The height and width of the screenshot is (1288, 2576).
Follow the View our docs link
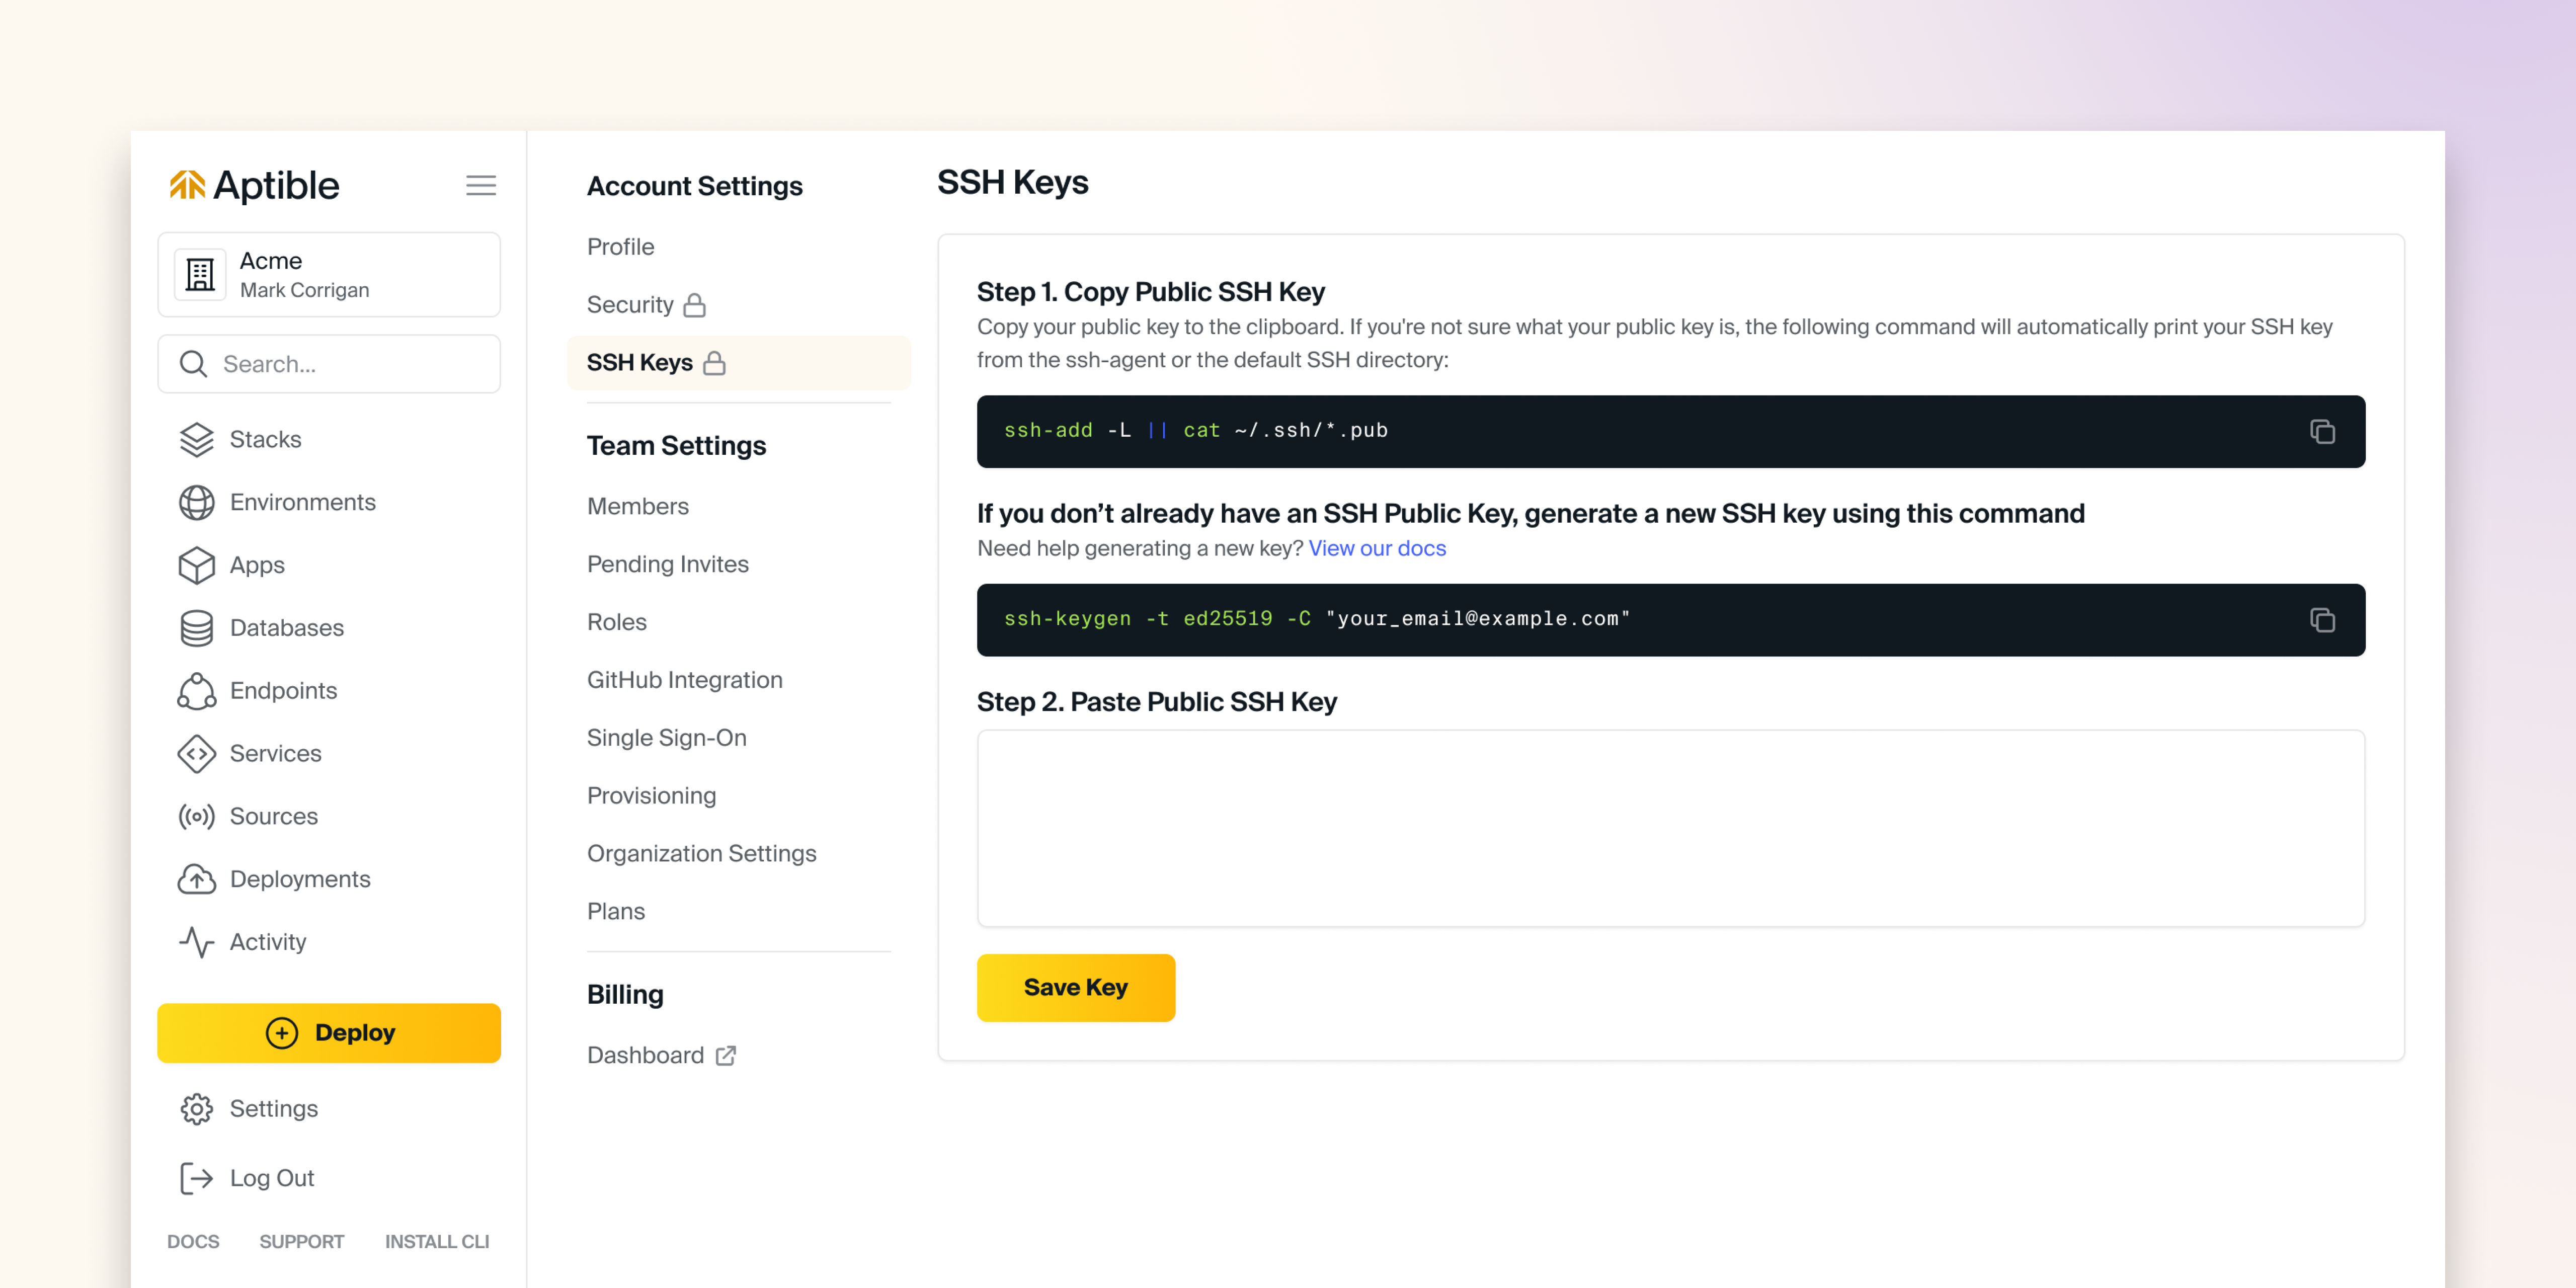click(x=1376, y=548)
